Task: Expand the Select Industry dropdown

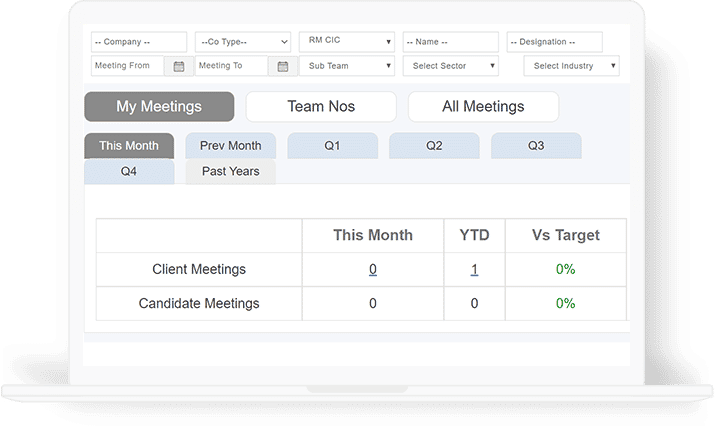Action: point(571,66)
